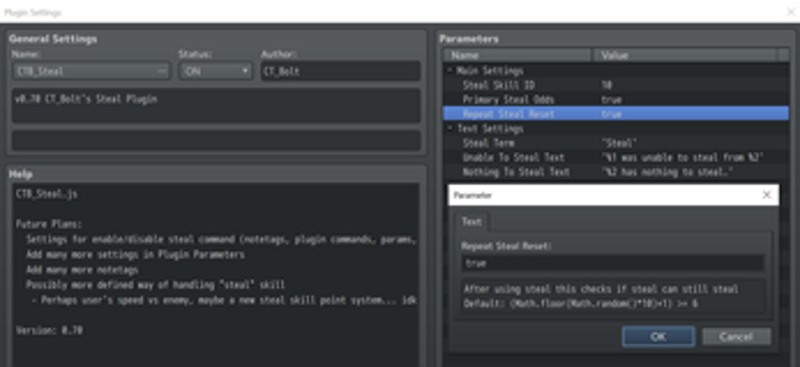The width and height of the screenshot is (800, 367).
Task: Select the Text tab in Parameter dialog
Action: [x=471, y=222]
